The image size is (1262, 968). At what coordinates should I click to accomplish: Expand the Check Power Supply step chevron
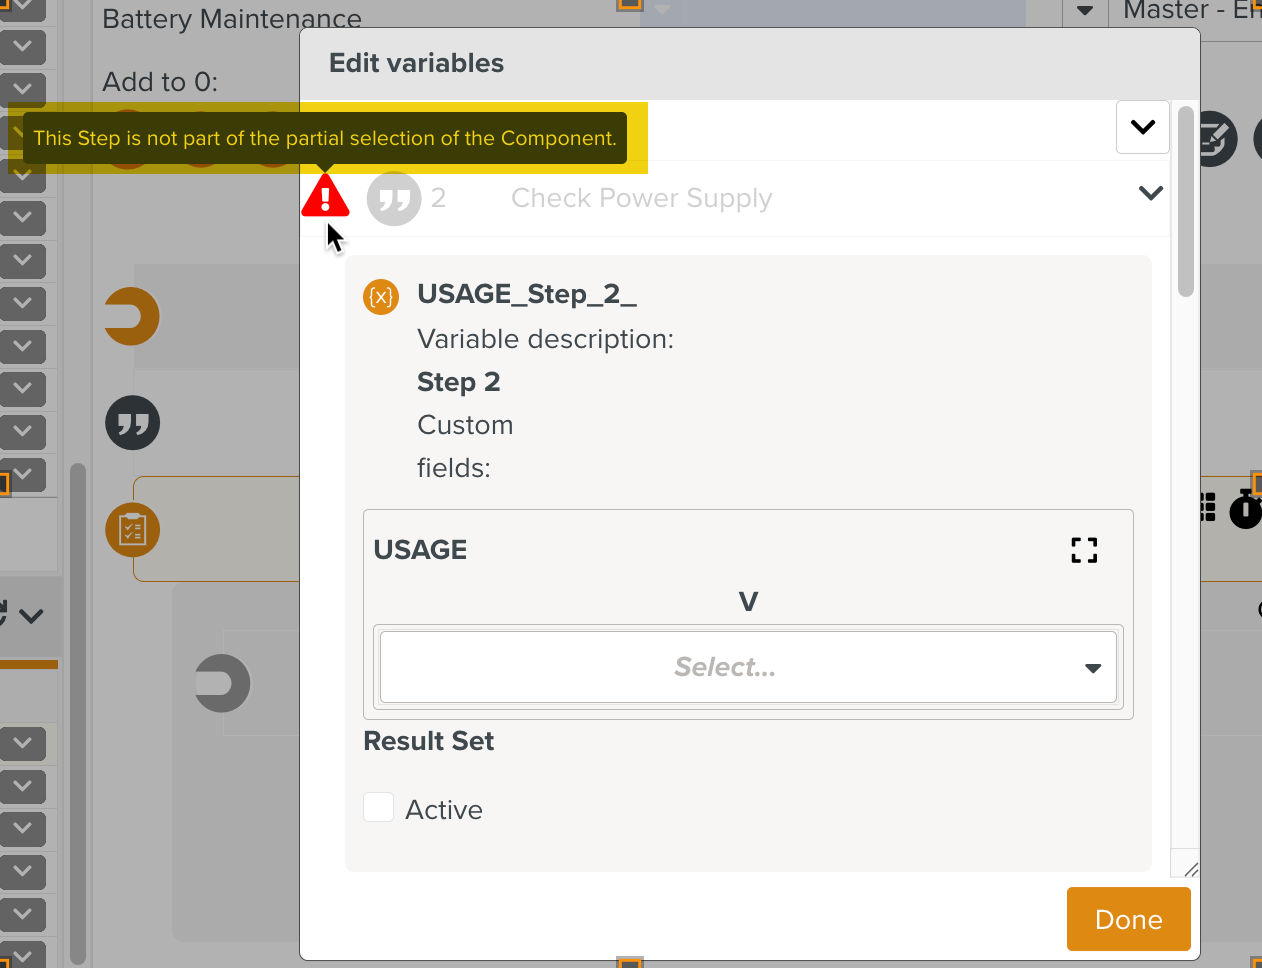coord(1151,193)
